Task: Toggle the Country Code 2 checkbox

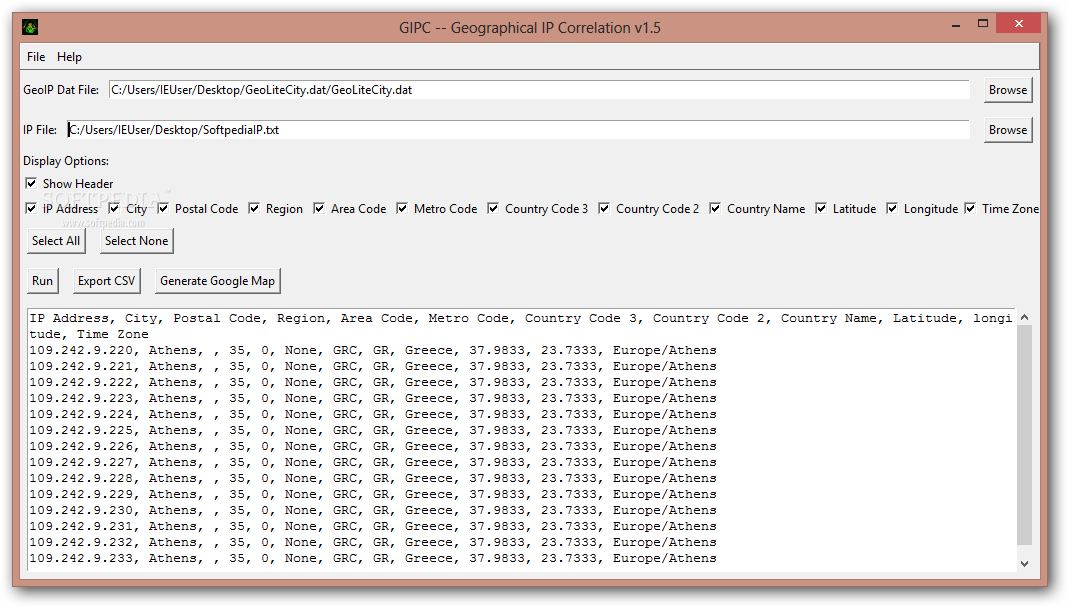Action: coord(604,208)
